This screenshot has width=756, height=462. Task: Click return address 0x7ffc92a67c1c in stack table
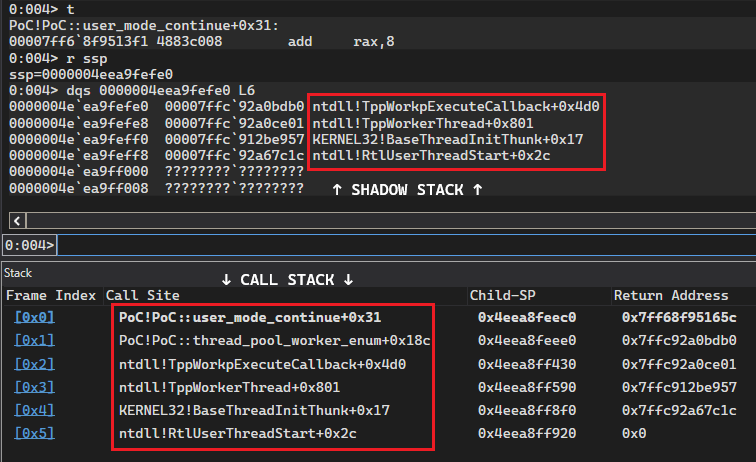pos(679,410)
